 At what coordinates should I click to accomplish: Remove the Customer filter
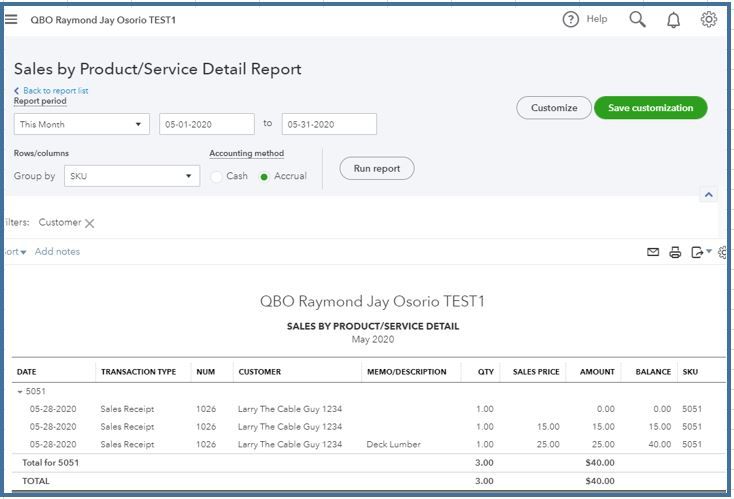point(90,224)
